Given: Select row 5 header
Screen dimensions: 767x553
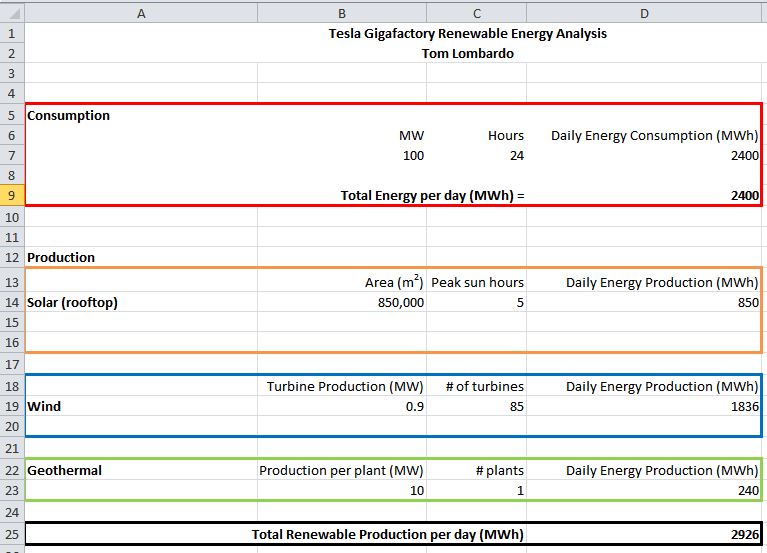Looking at the screenshot, I should click(x=12, y=115).
